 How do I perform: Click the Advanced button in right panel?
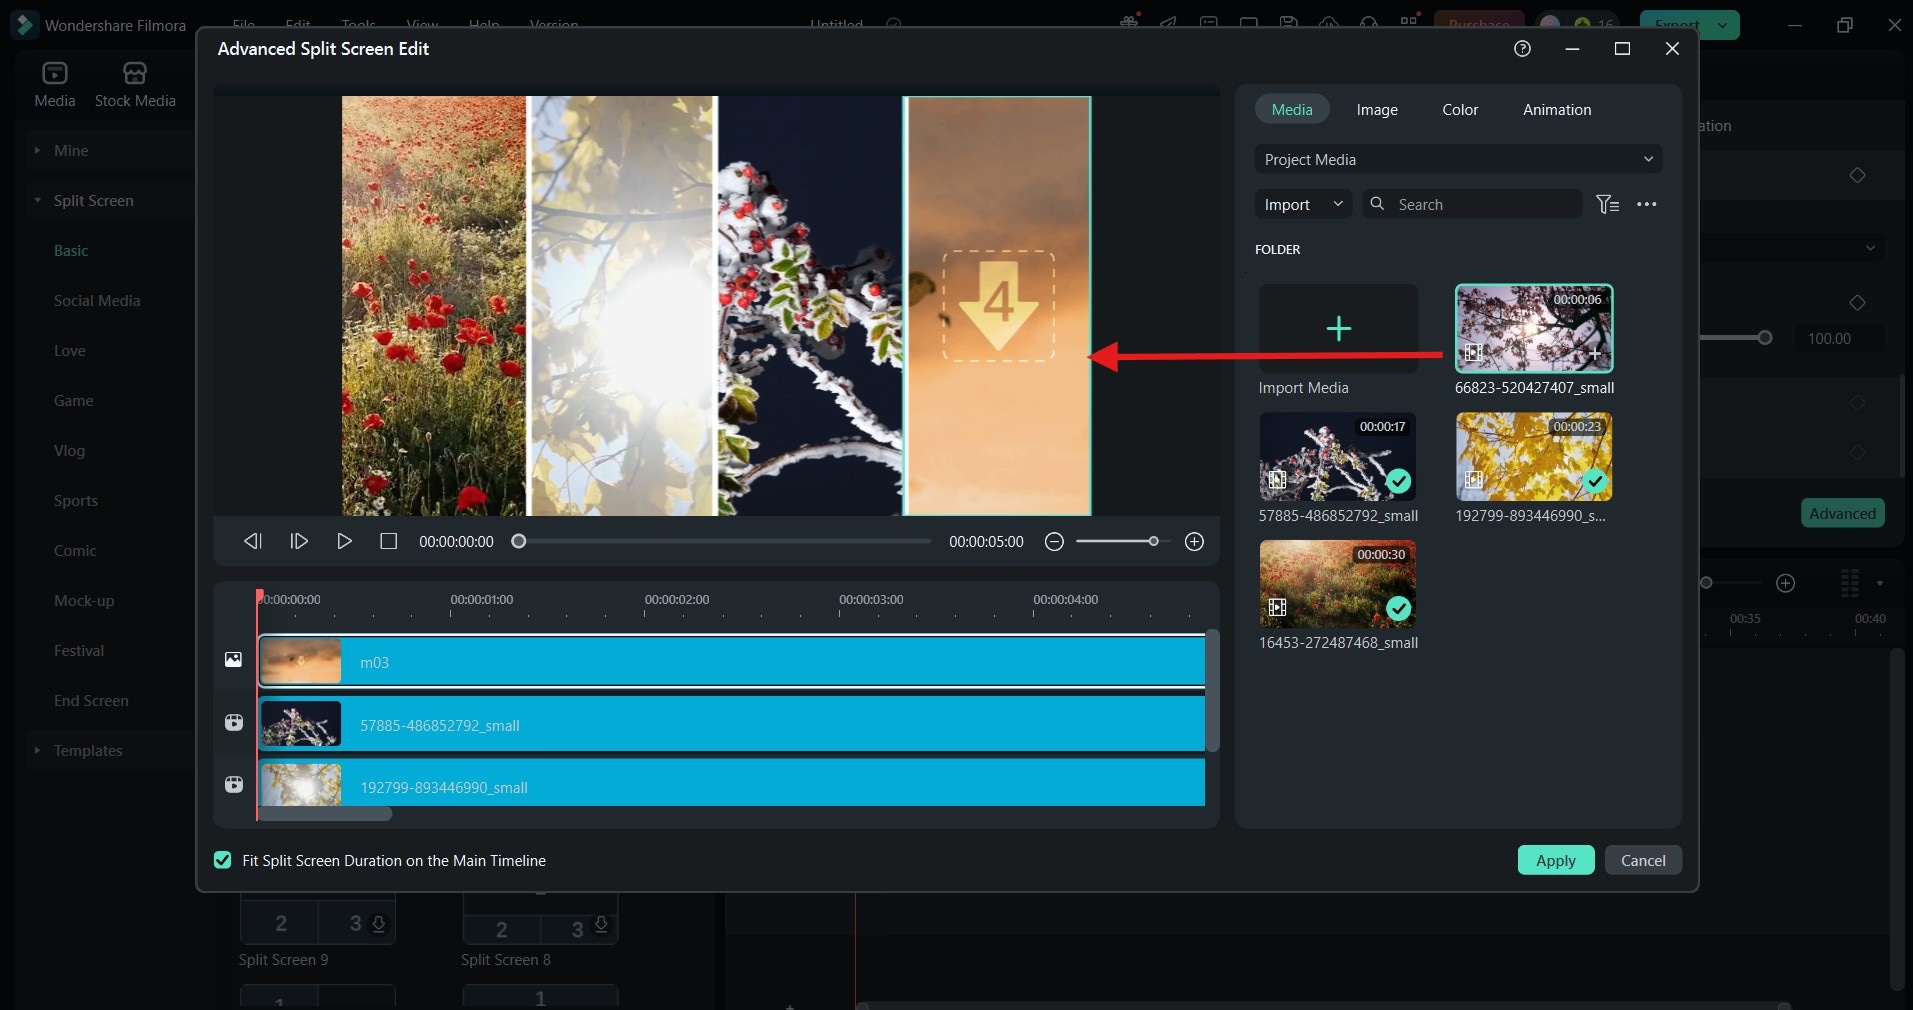tap(1843, 513)
